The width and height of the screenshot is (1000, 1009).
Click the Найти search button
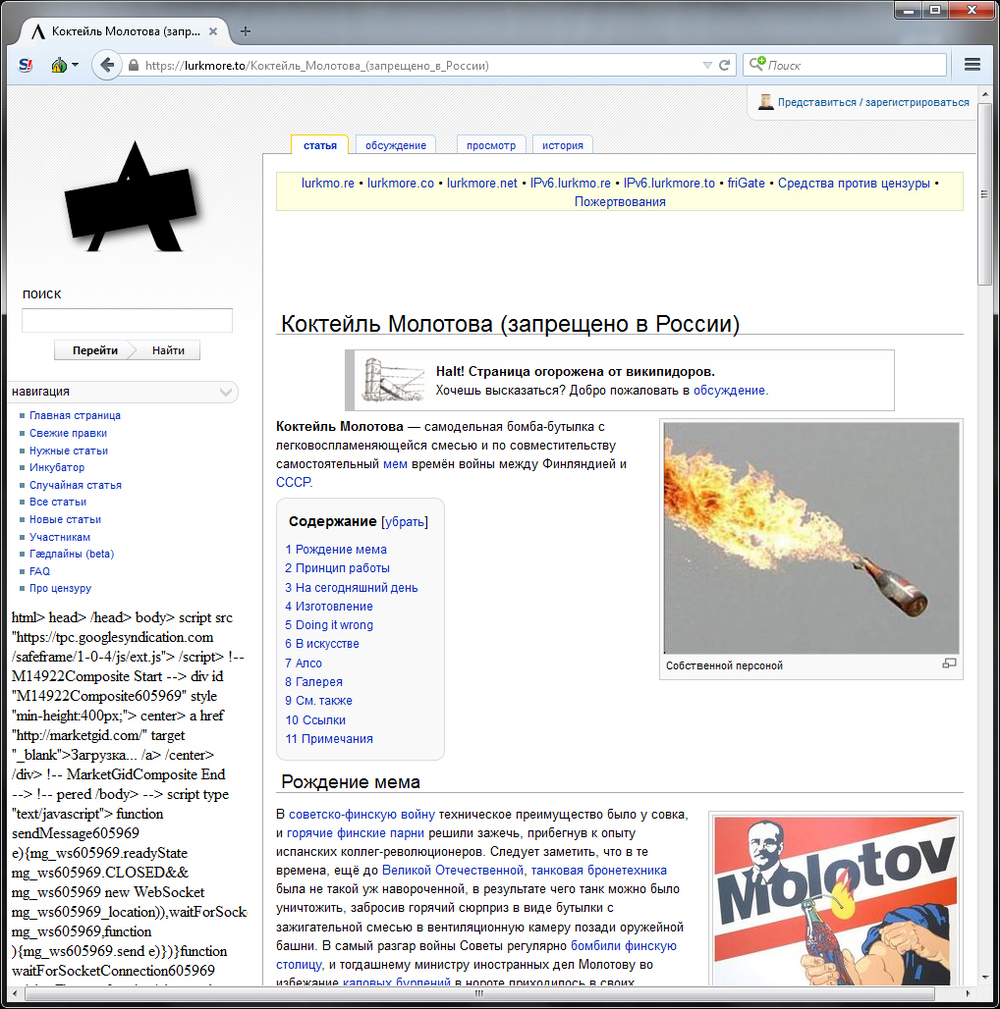point(169,350)
